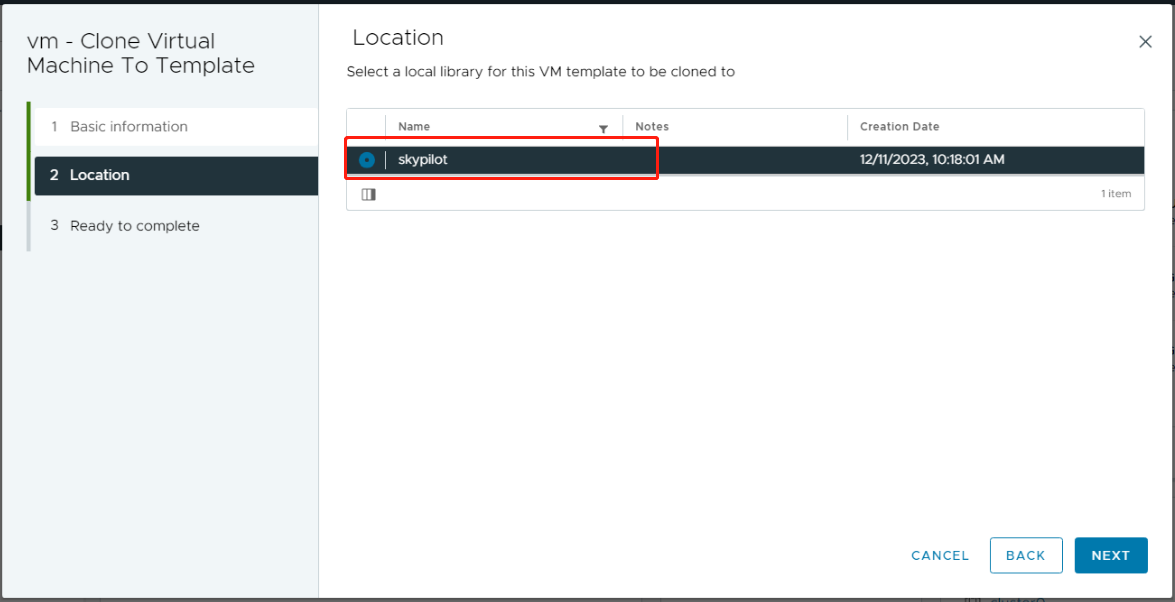Click the CANCEL button
The width and height of the screenshot is (1175, 602).
coord(940,556)
